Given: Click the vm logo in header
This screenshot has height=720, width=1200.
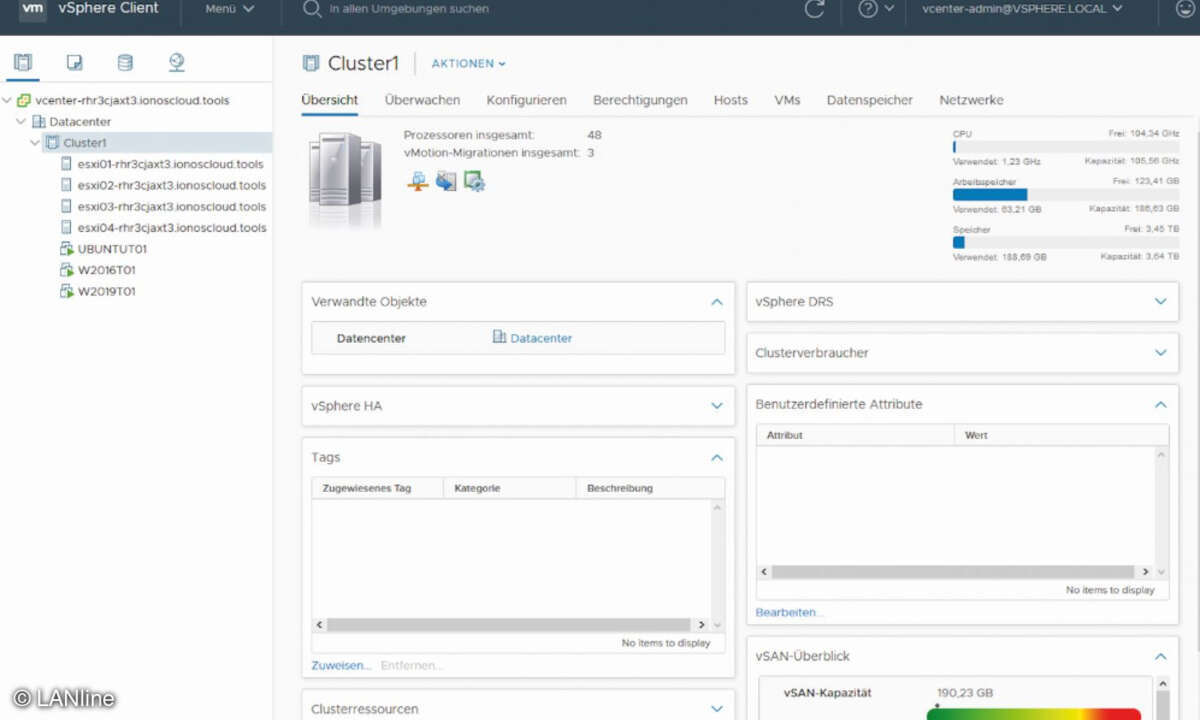Looking at the screenshot, I should click(33, 9).
